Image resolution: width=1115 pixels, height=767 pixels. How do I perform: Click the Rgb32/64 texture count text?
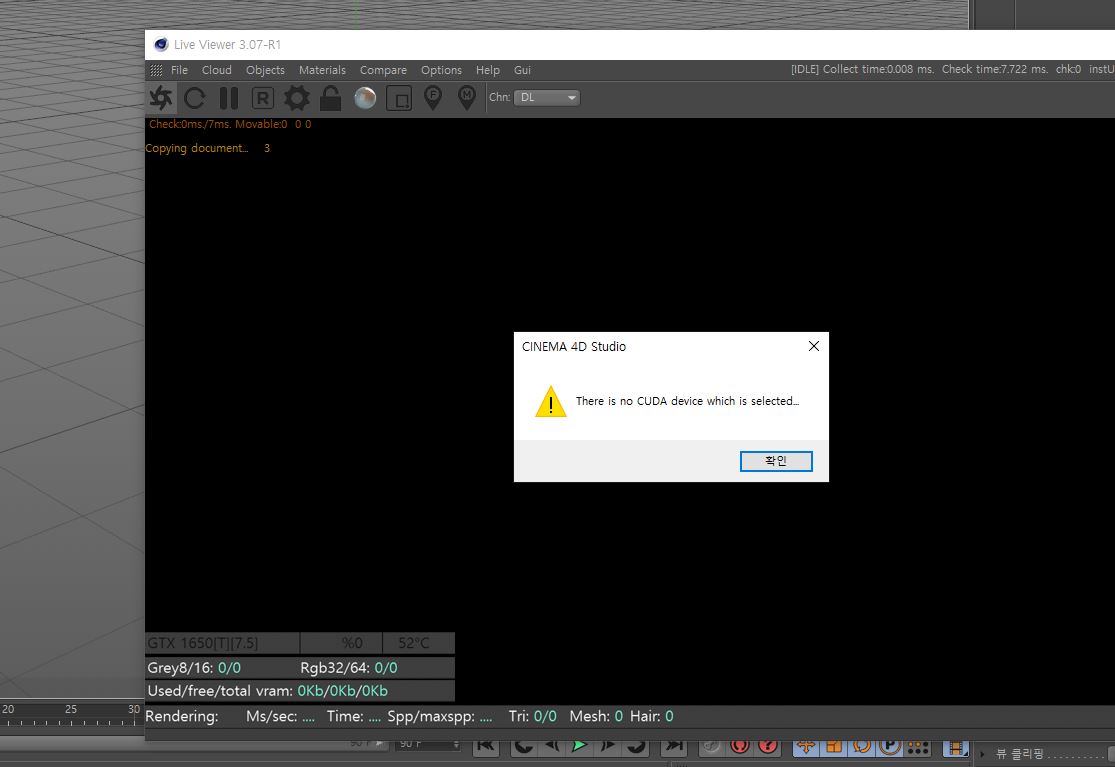coord(348,667)
